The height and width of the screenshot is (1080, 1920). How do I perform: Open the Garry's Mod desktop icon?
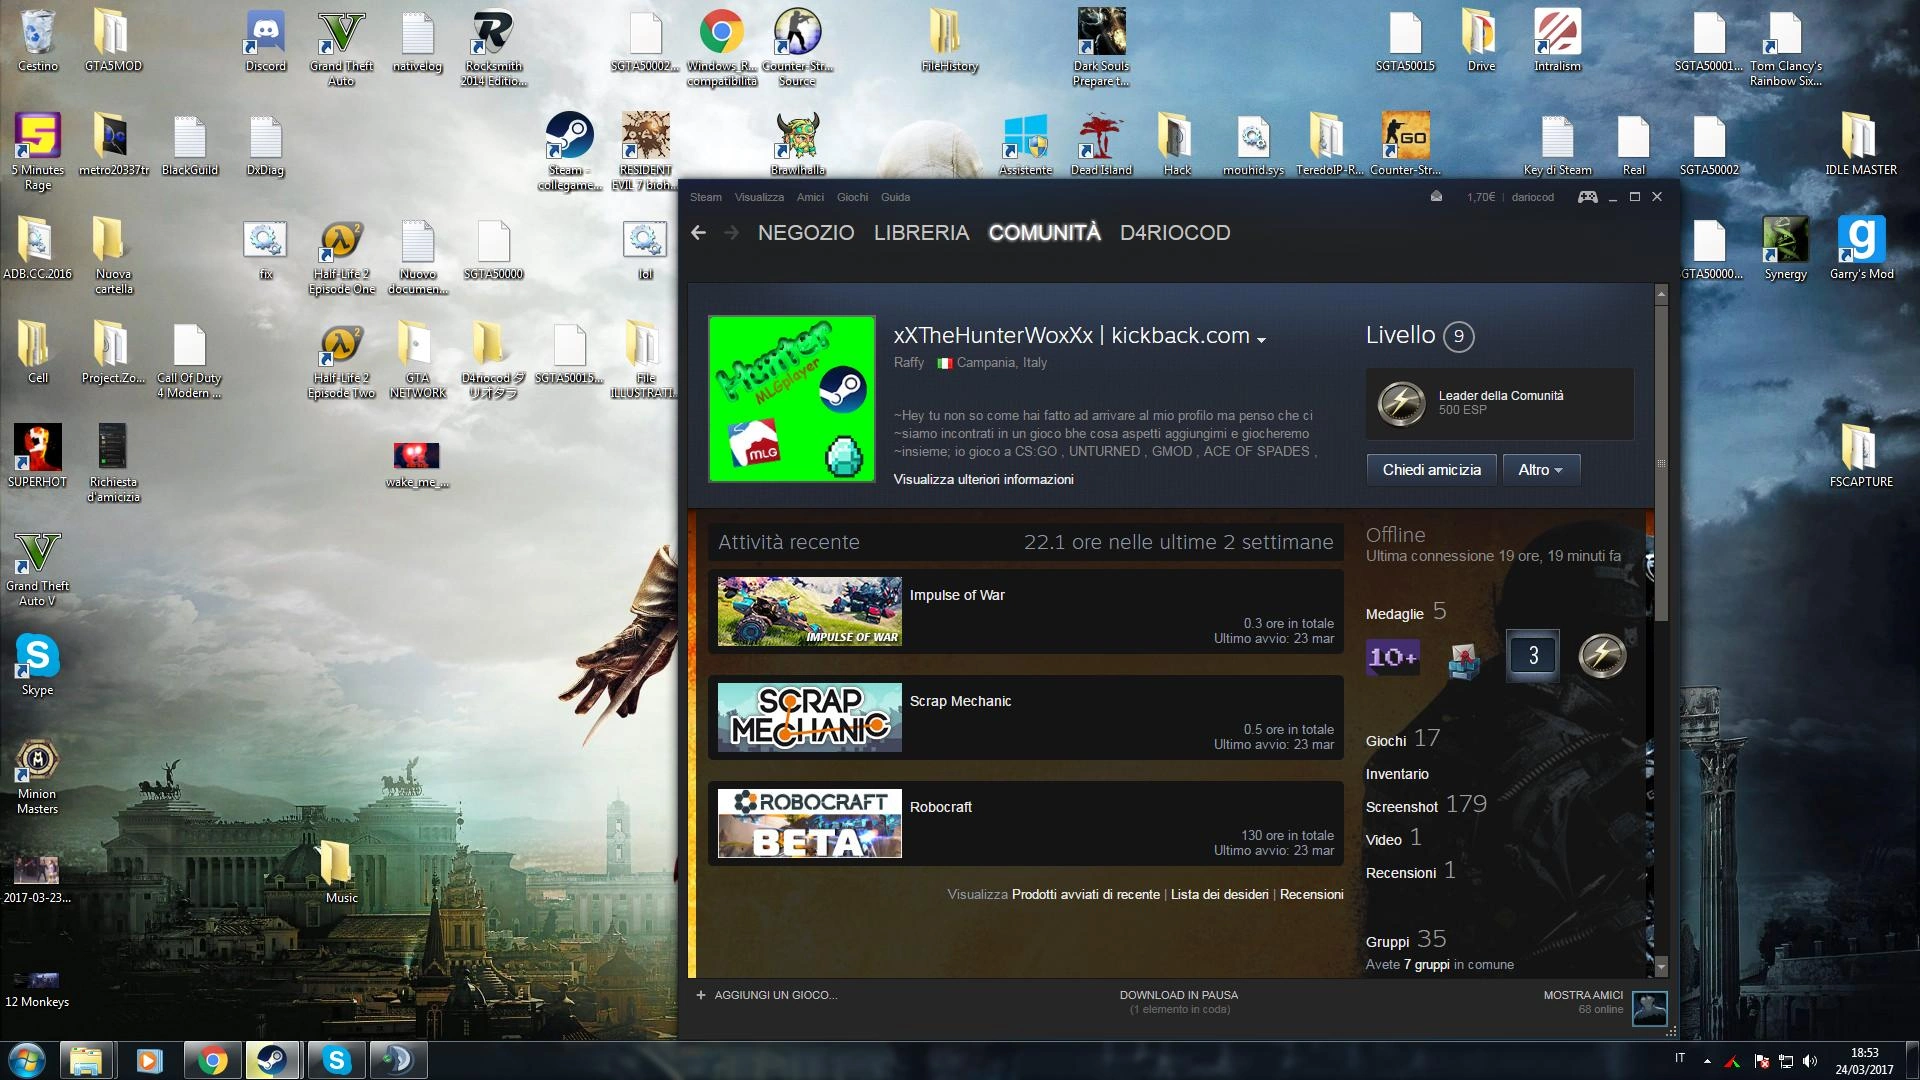[1861, 248]
